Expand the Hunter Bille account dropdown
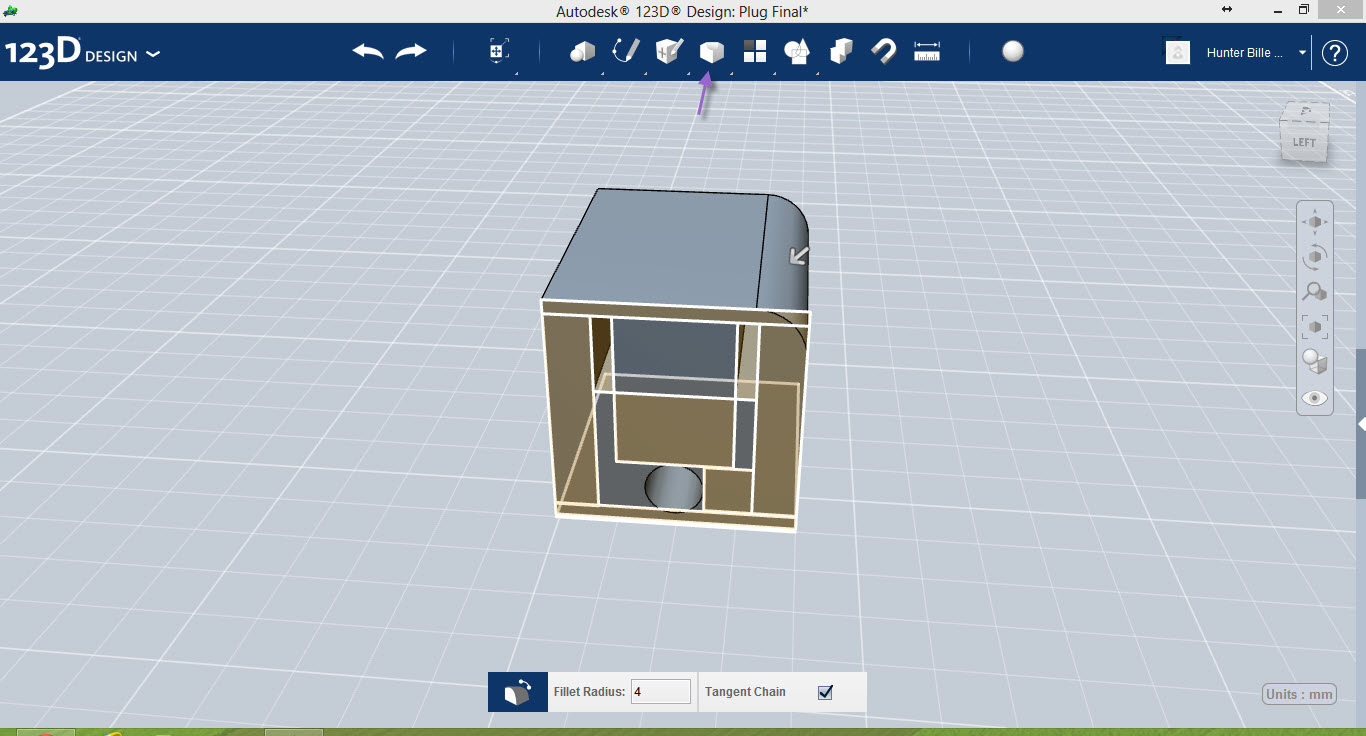Screen dimensions: 1366x736 point(1303,53)
